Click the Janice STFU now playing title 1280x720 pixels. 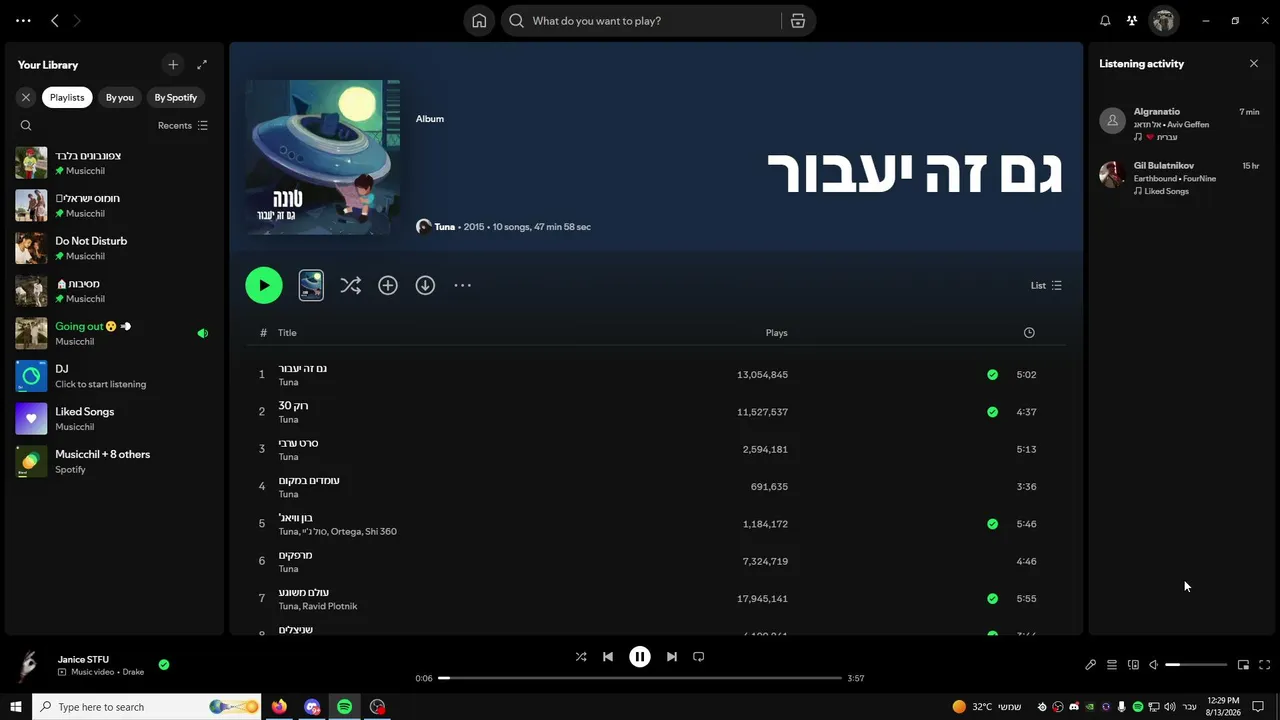coord(83,660)
